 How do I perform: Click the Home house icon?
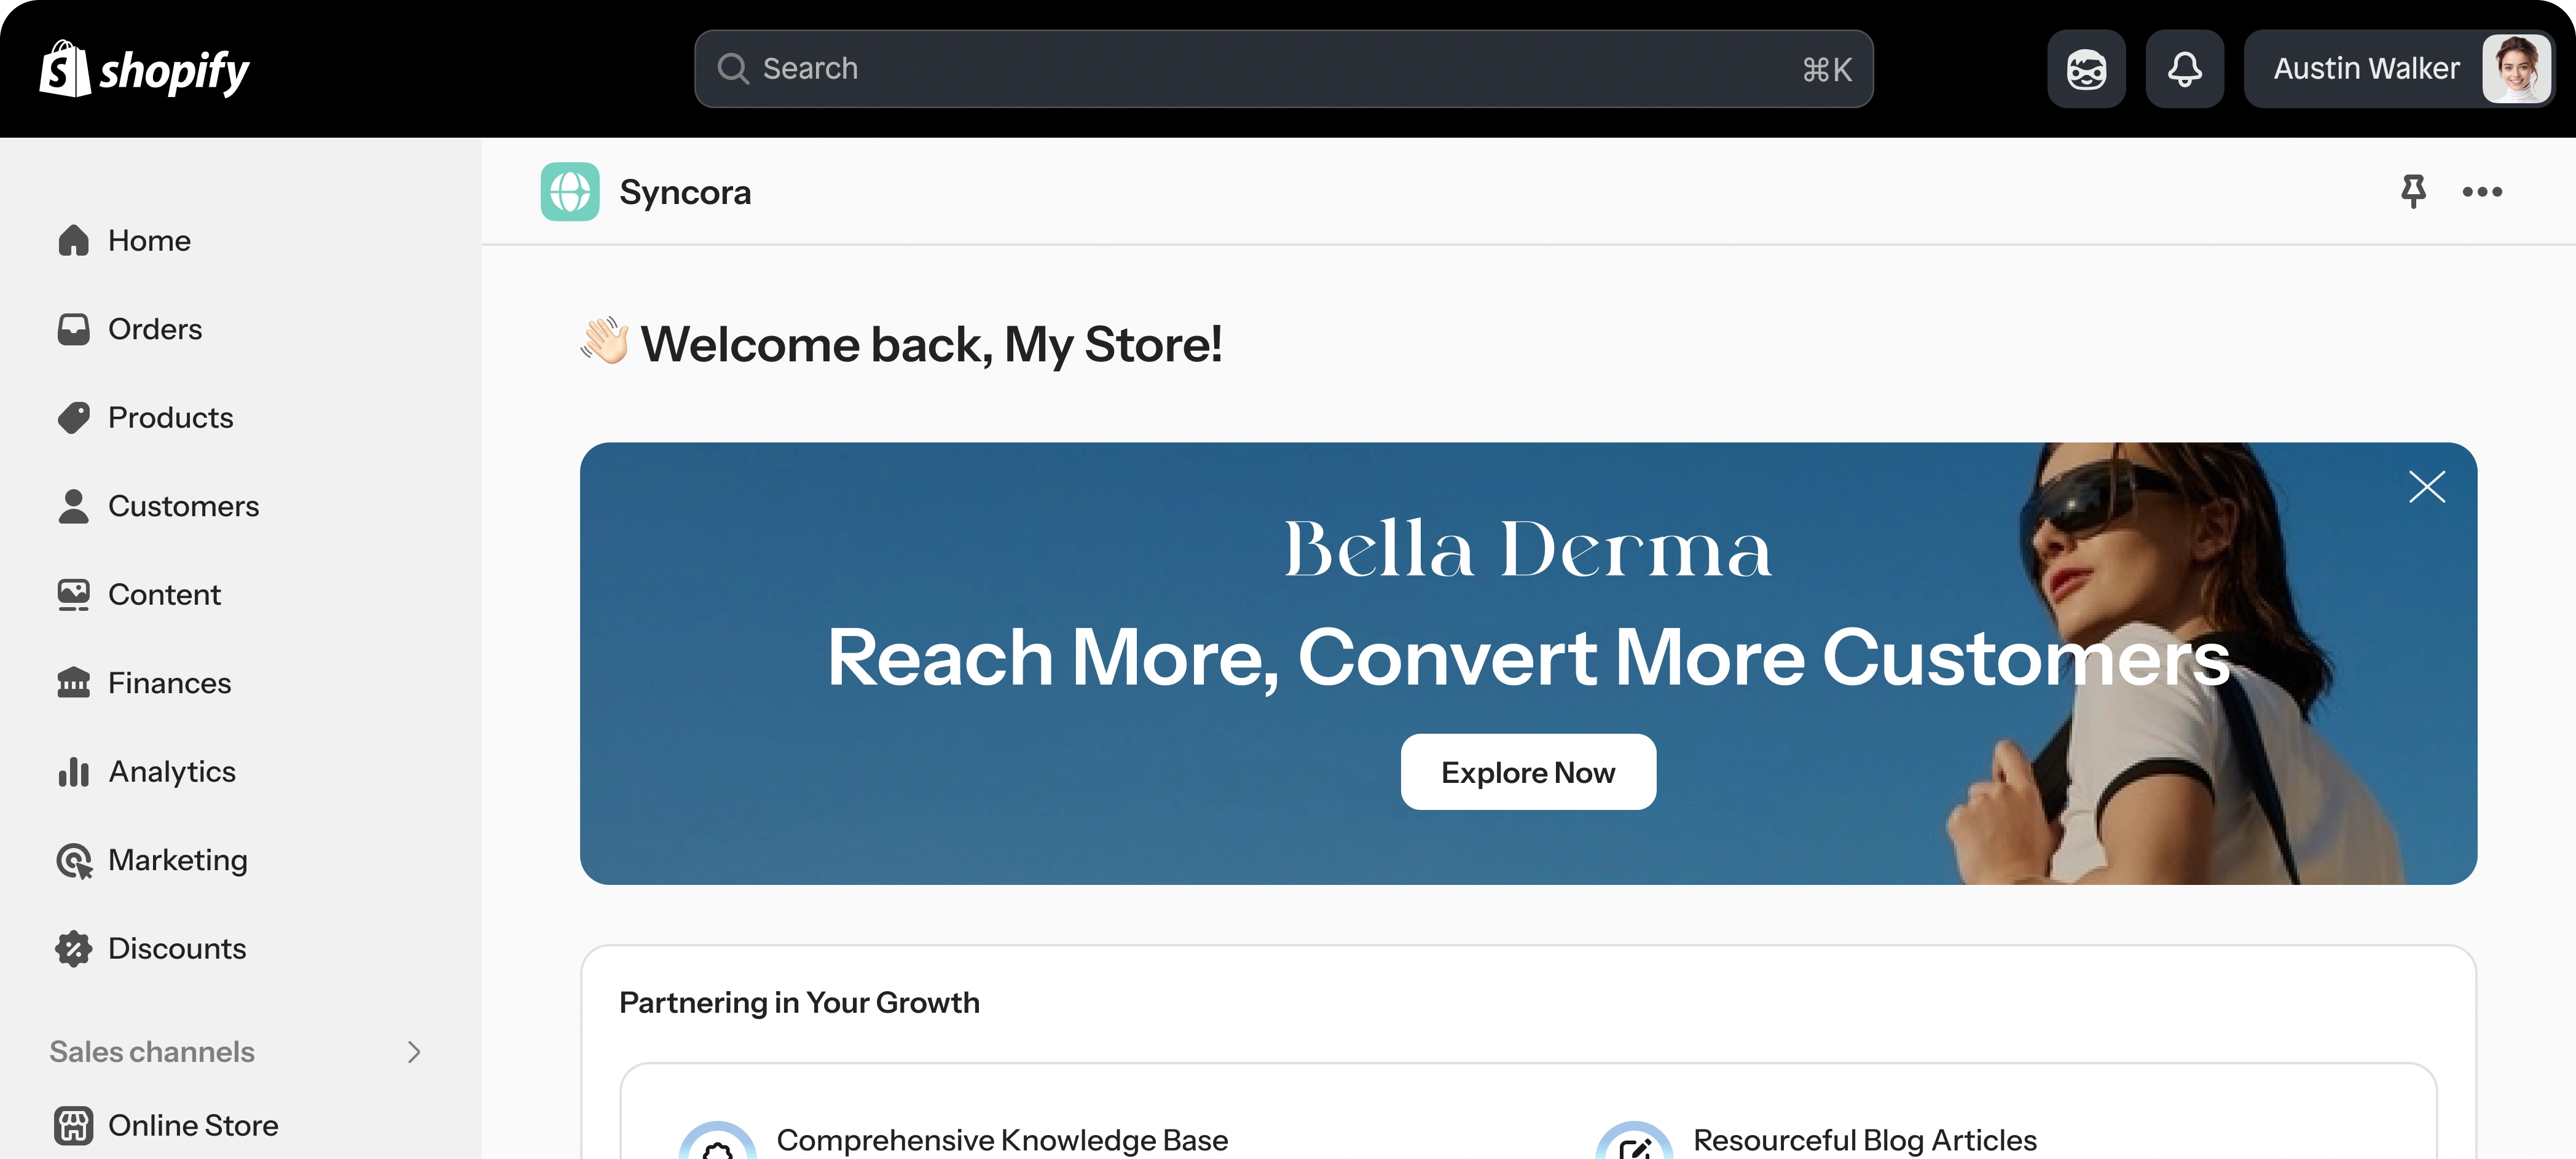tap(73, 241)
